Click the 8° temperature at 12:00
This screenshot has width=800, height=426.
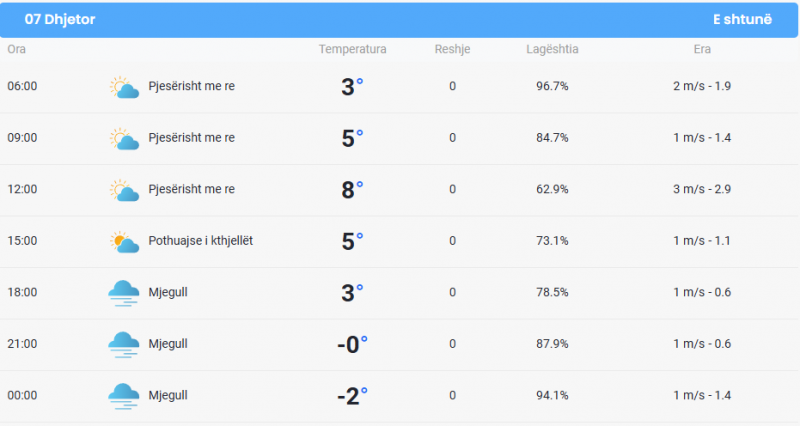point(352,190)
